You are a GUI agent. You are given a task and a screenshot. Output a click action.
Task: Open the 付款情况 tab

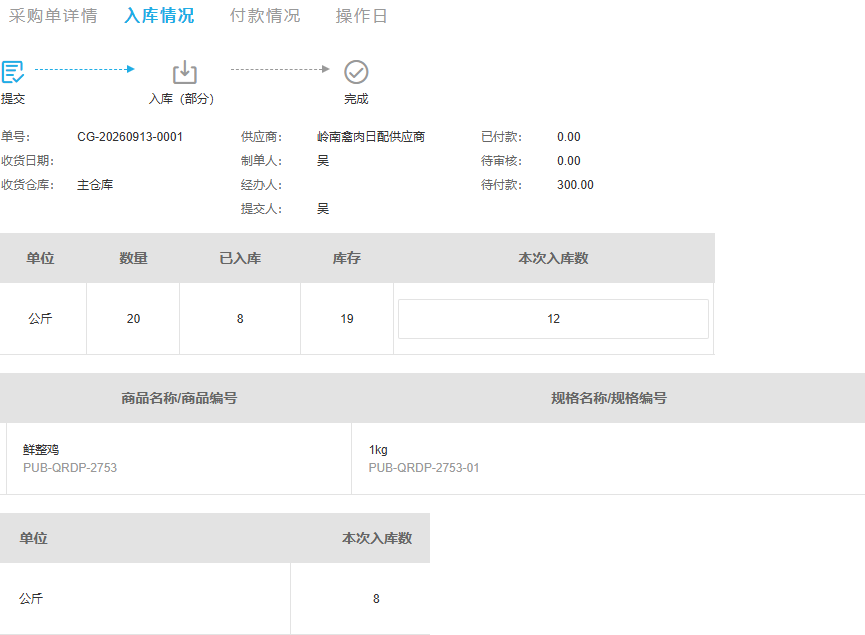tap(265, 15)
